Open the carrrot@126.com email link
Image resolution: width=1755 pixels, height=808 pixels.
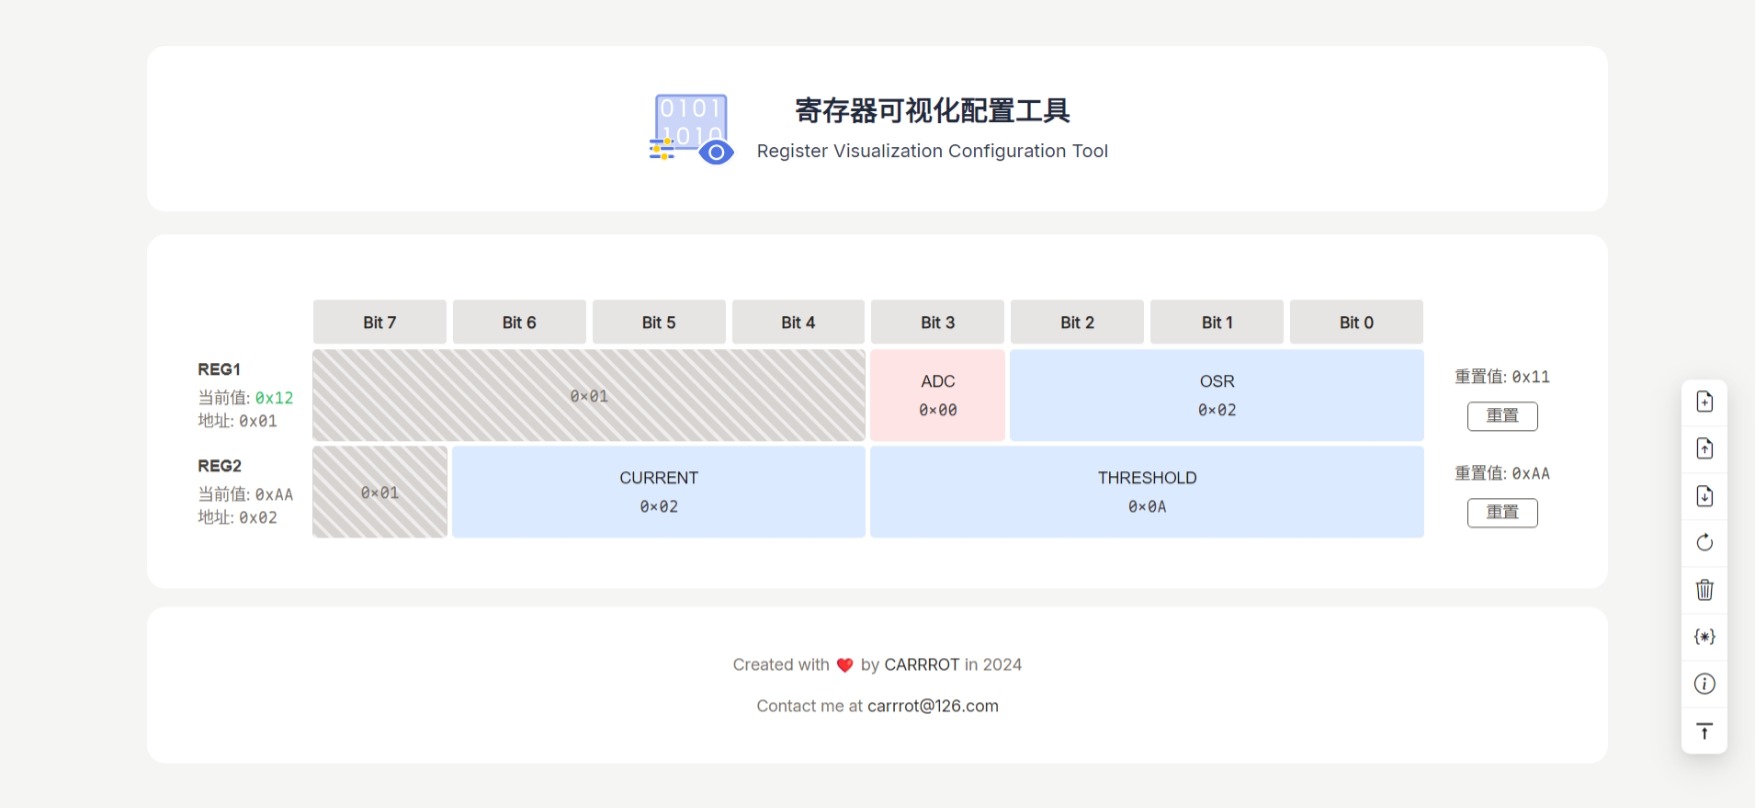(932, 706)
